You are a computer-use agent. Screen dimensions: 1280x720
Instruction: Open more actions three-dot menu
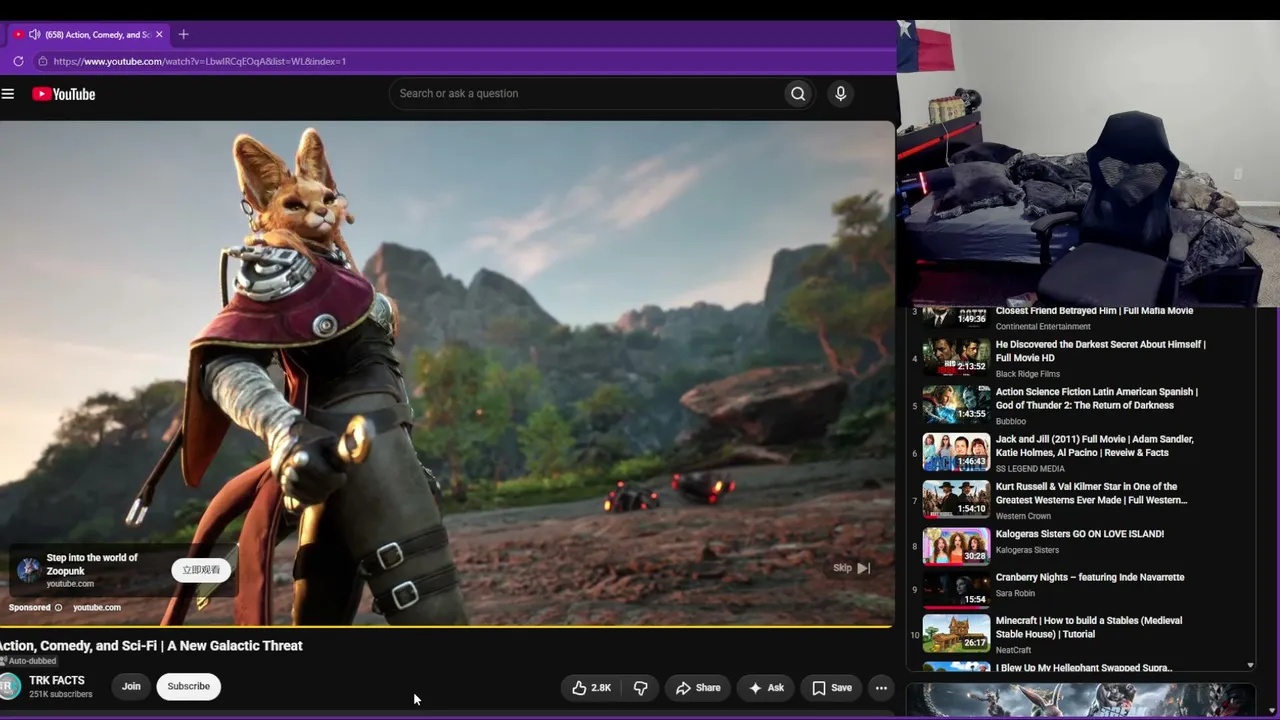[x=881, y=688]
